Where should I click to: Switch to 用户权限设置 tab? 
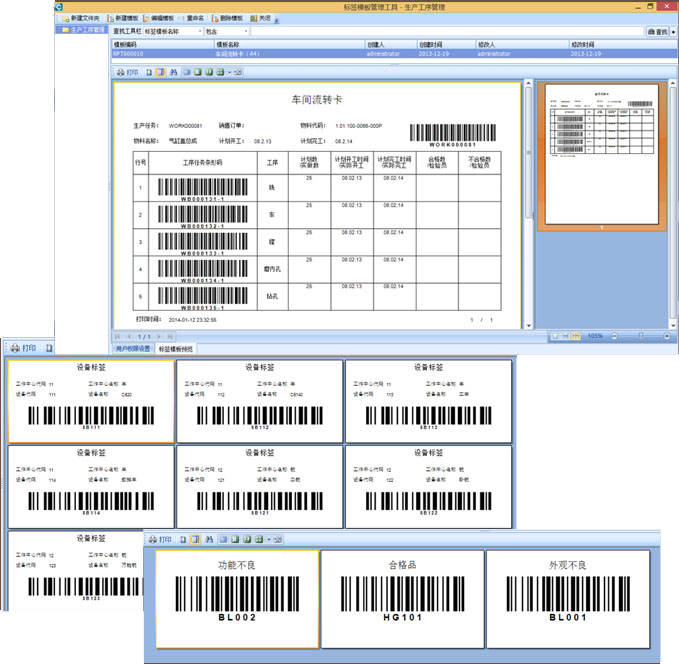(133, 349)
